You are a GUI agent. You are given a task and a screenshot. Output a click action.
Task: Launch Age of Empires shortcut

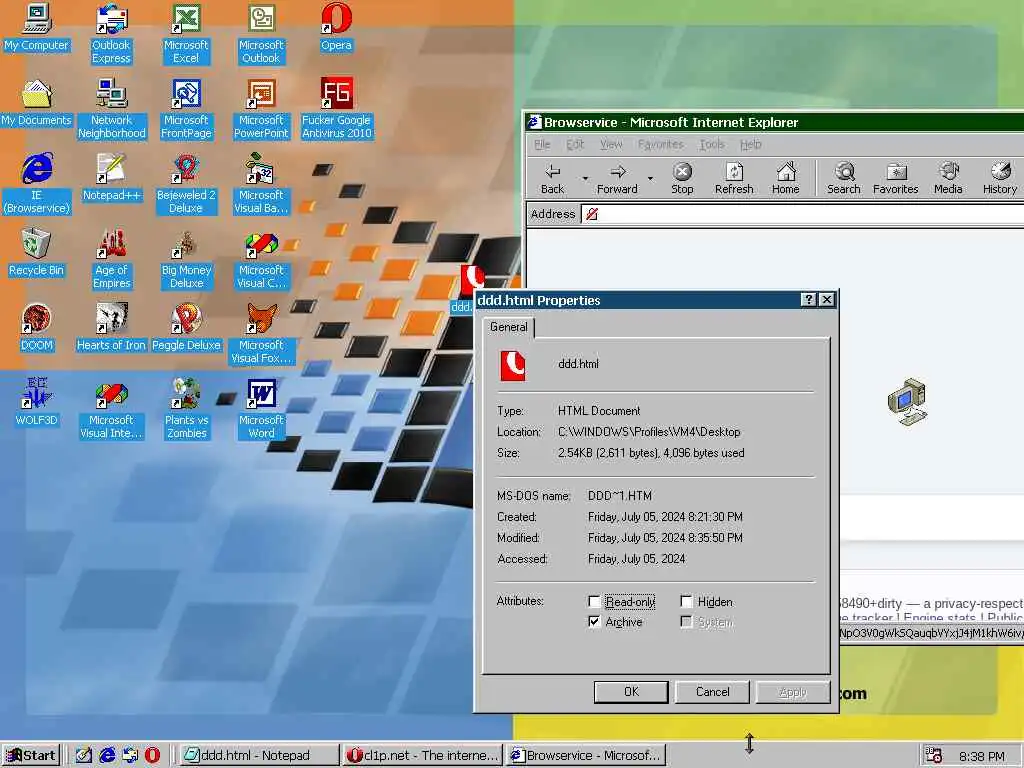click(x=112, y=259)
